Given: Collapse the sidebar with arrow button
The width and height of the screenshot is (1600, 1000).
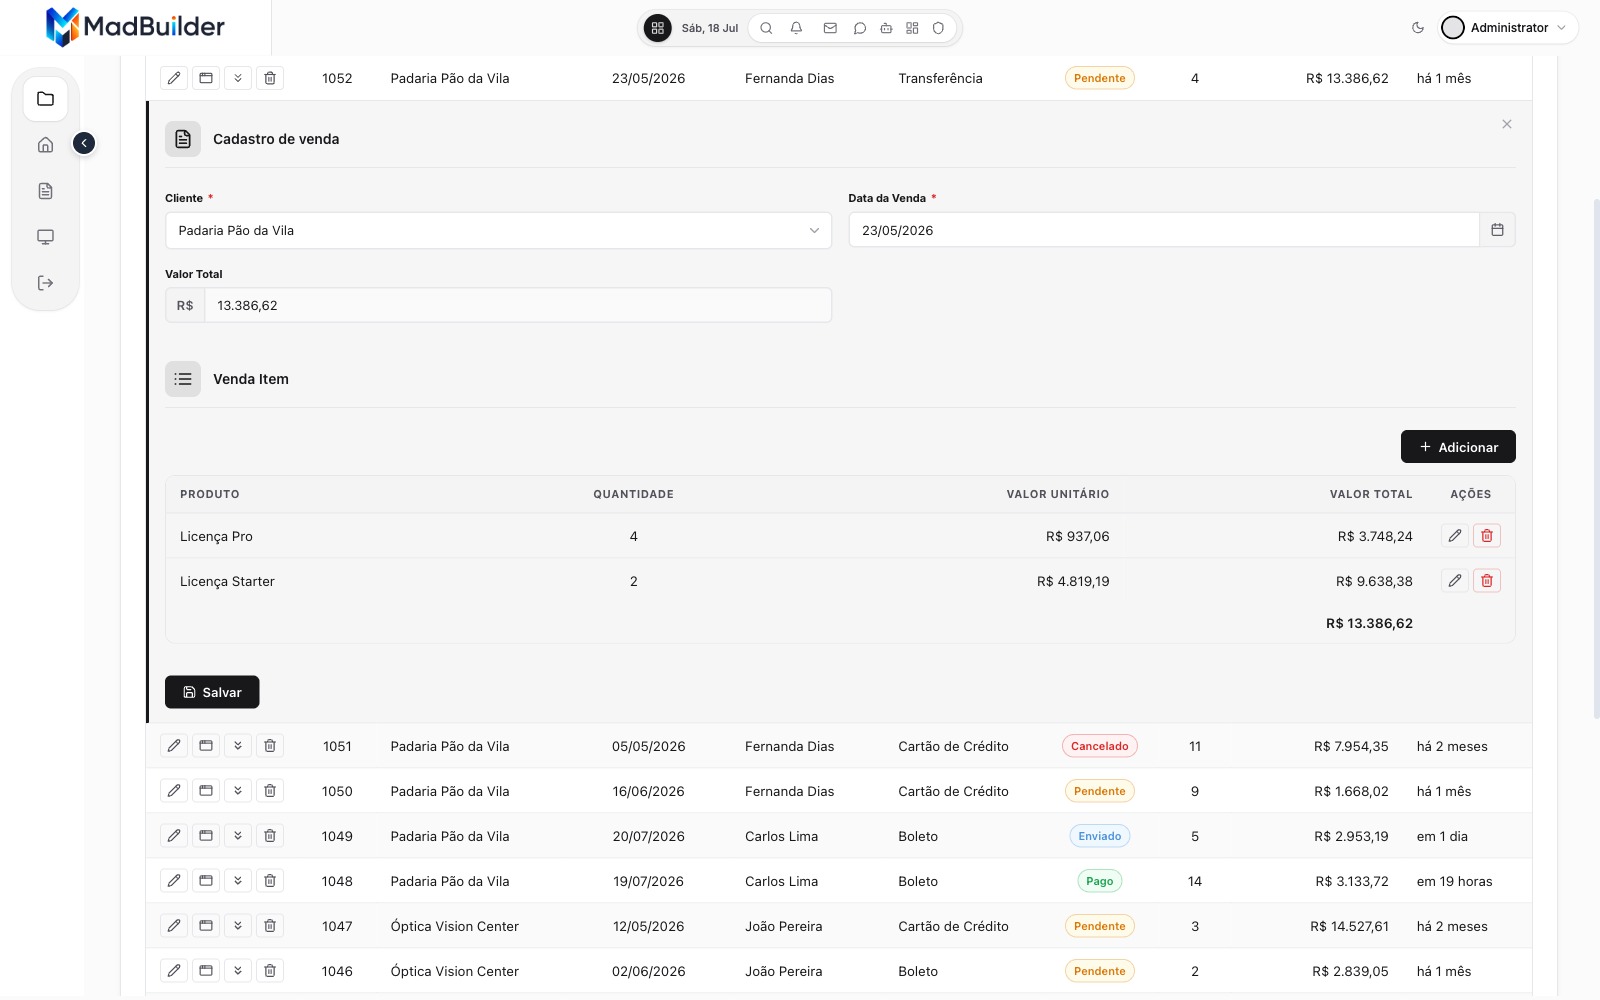Looking at the screenshot, I should click(84, 143).
